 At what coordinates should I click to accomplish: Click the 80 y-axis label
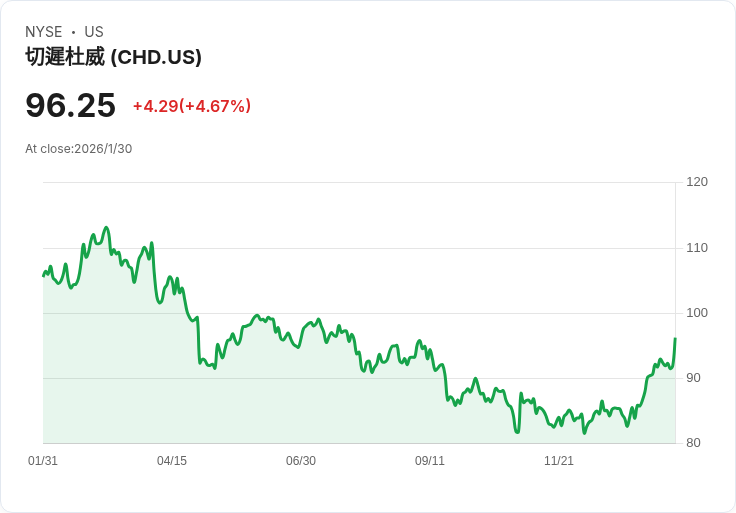coord(694,443)
